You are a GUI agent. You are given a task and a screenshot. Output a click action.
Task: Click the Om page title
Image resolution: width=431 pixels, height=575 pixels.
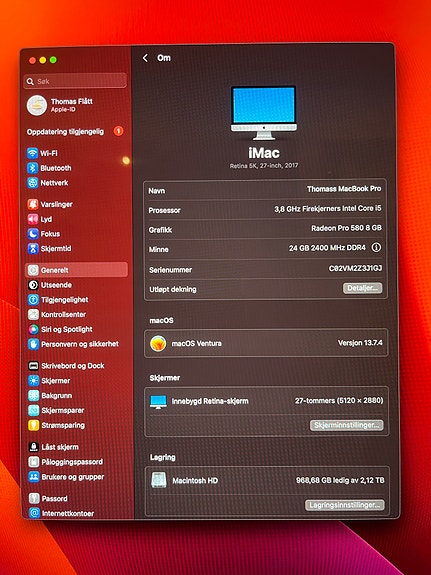pyautogui.click(x=164, y=58)
